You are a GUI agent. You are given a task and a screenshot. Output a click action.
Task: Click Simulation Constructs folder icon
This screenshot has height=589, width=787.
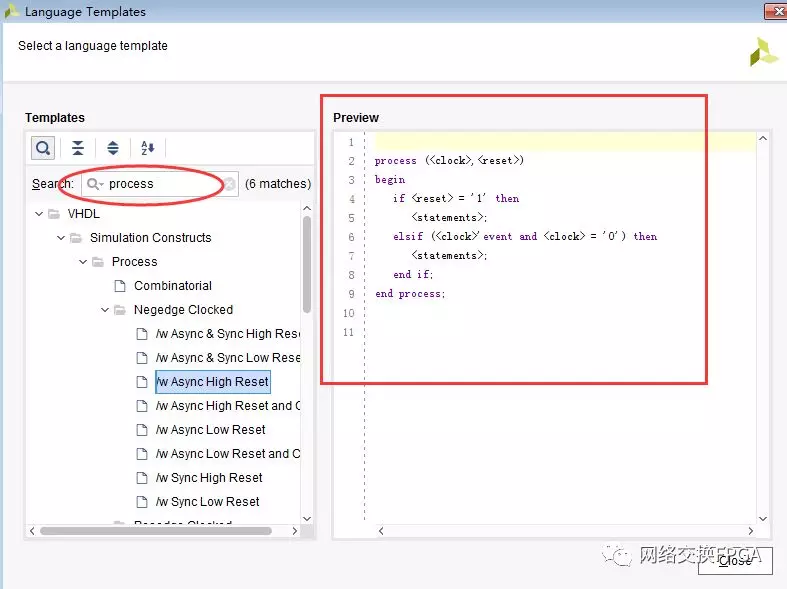[x=76, y=238]
